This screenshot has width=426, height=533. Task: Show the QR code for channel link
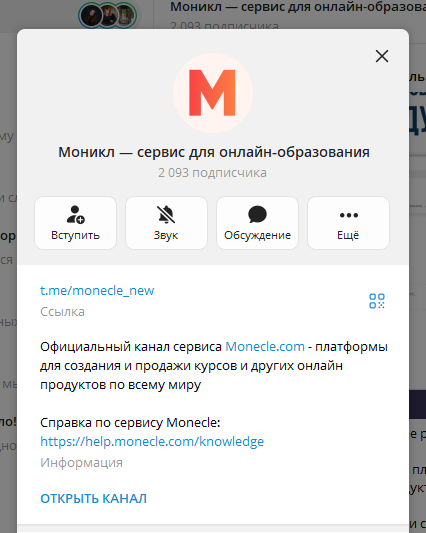[x=377, y=301]
